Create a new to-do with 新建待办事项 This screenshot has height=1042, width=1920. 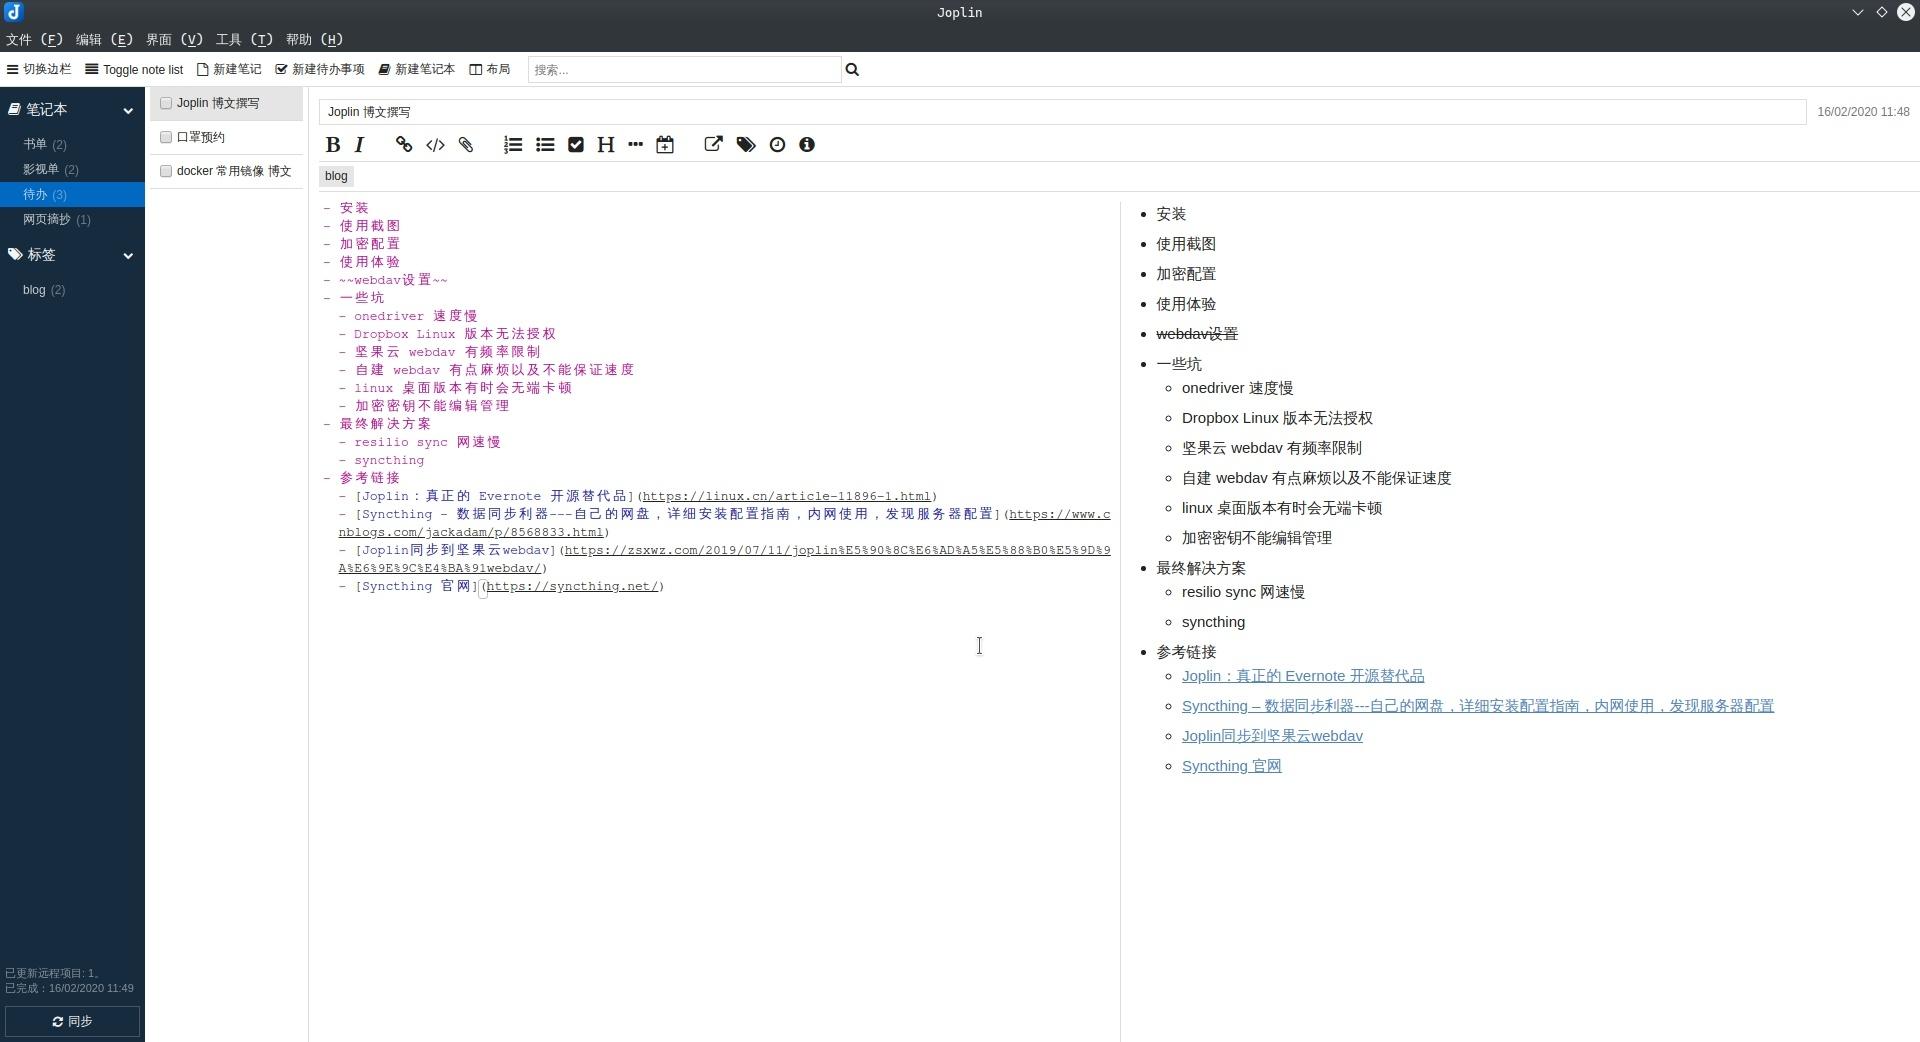(320, 69)
